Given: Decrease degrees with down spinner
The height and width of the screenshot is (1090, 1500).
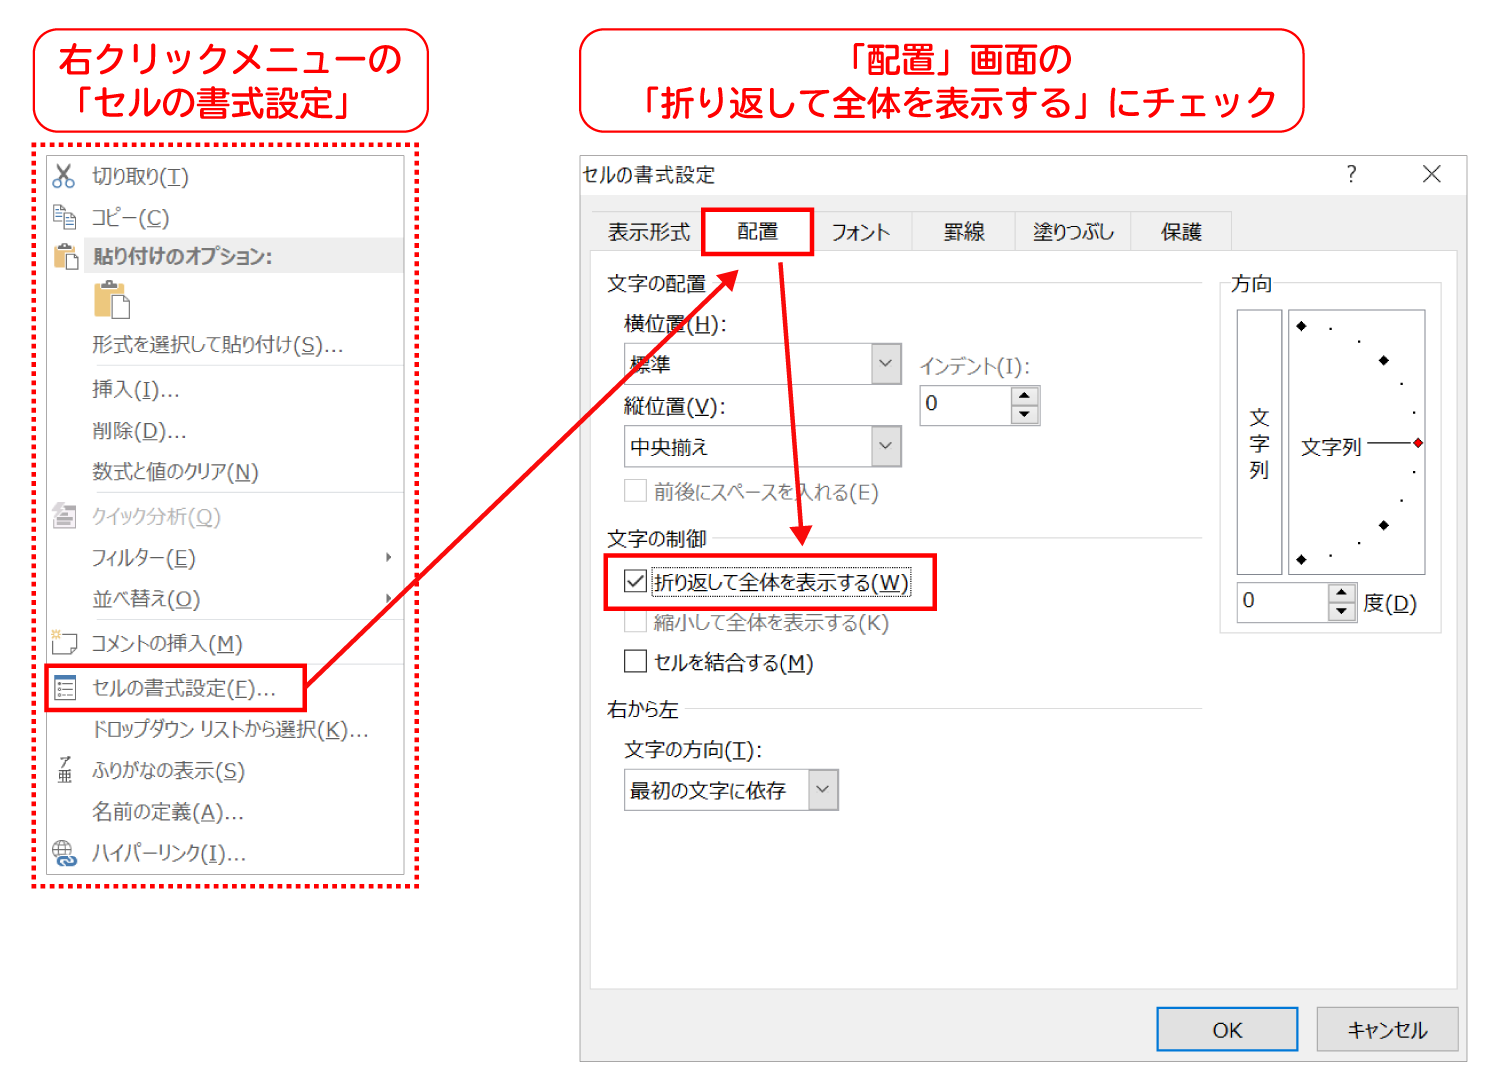Looking at the screenshot, I should coord(1342,611).
